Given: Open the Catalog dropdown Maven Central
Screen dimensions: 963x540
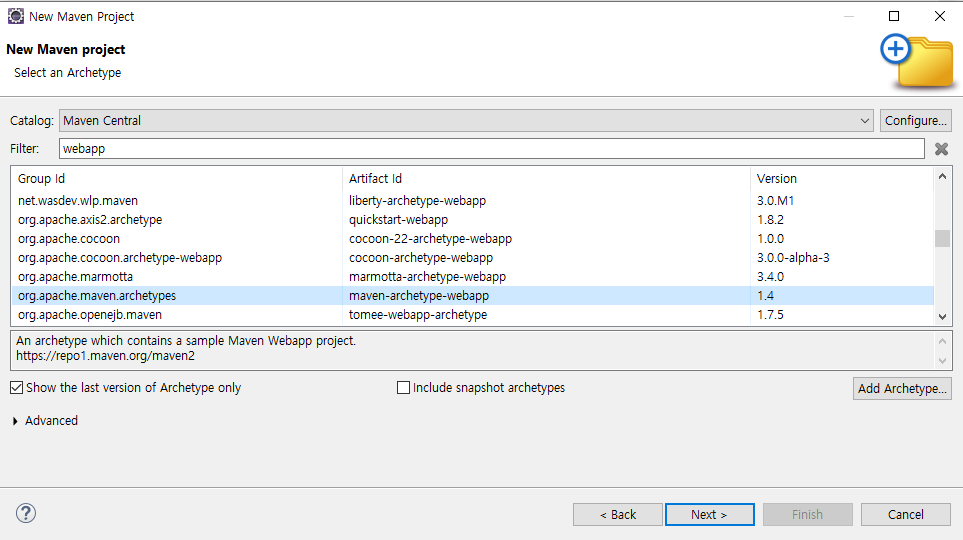Looking at the screenshot, I should pos(466,120).
